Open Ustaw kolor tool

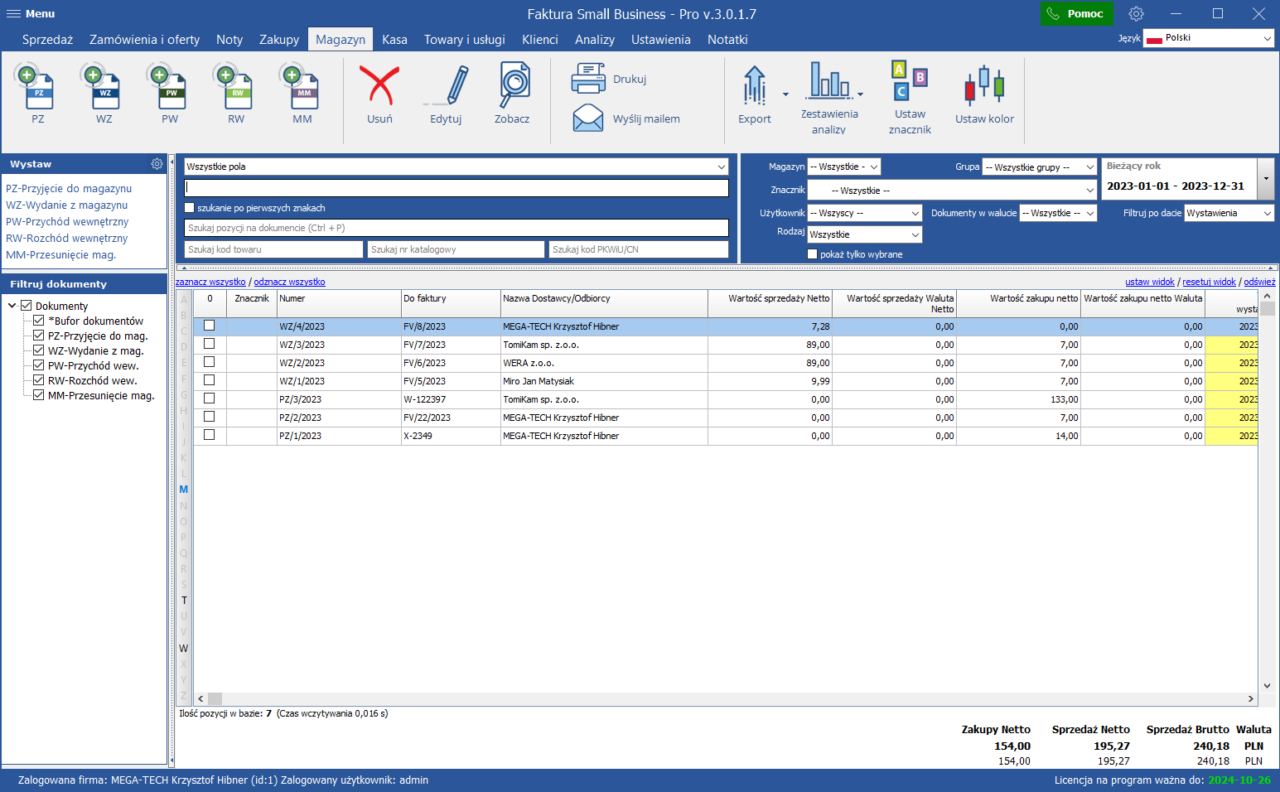coord(984,93)
